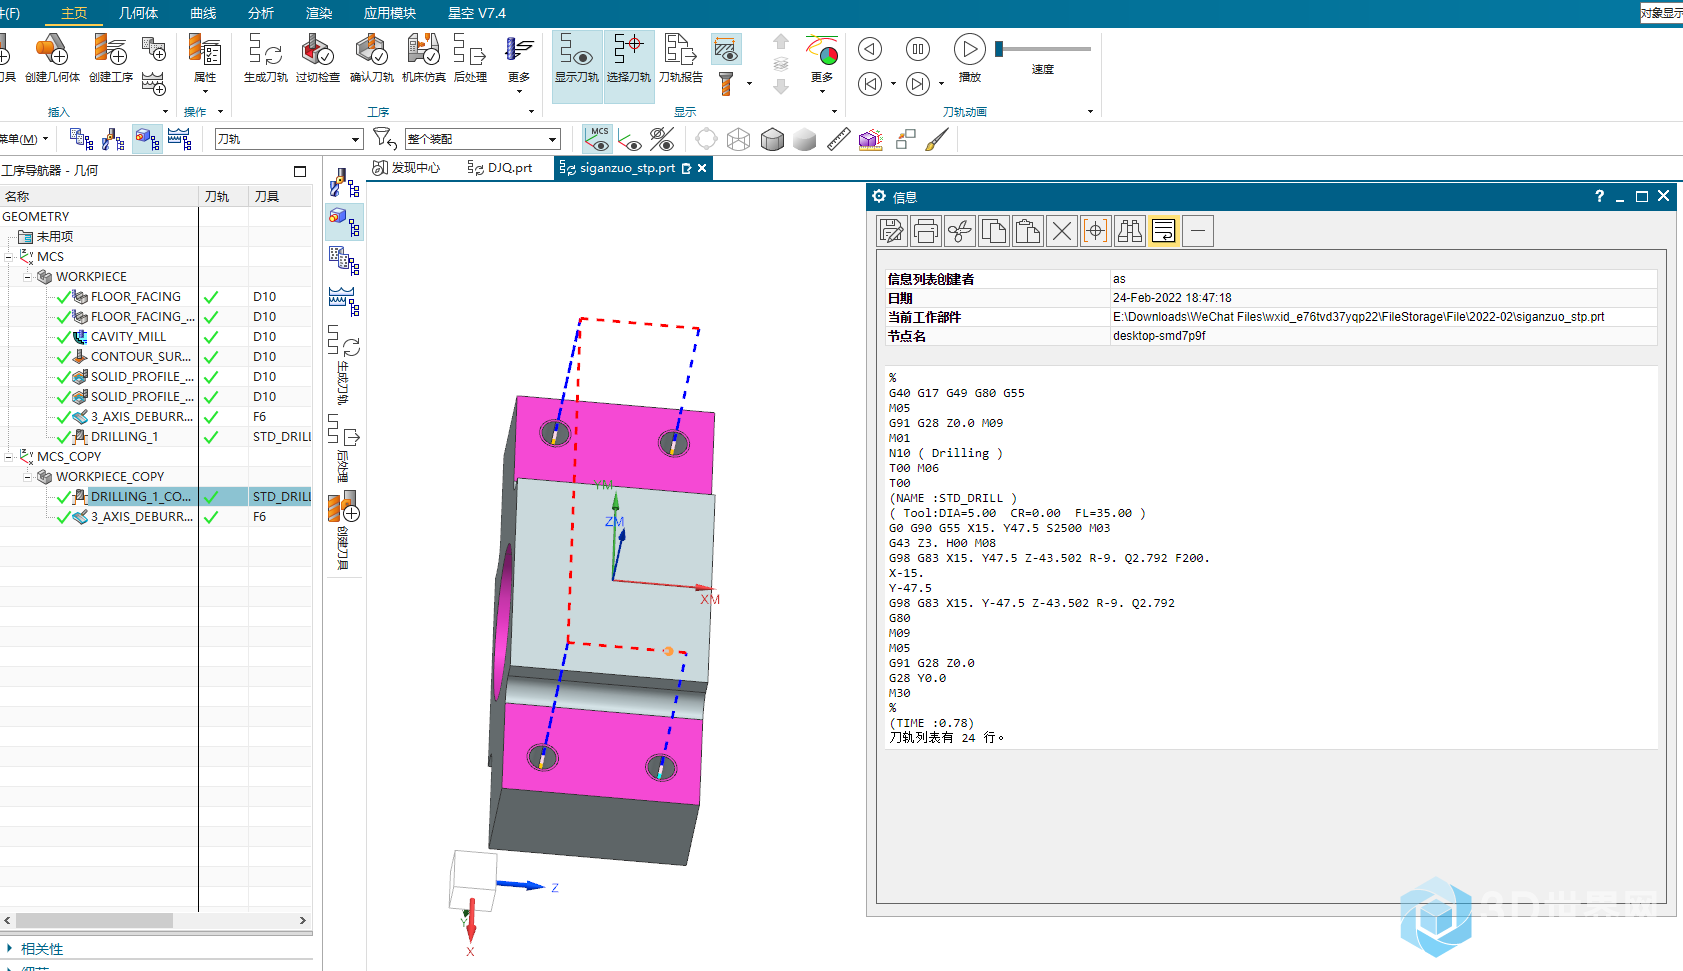Switch to the DJQ.prt document tab
Image resolution: width=1683 pixels, height=971 pixels.
click(x=500, y=168)
